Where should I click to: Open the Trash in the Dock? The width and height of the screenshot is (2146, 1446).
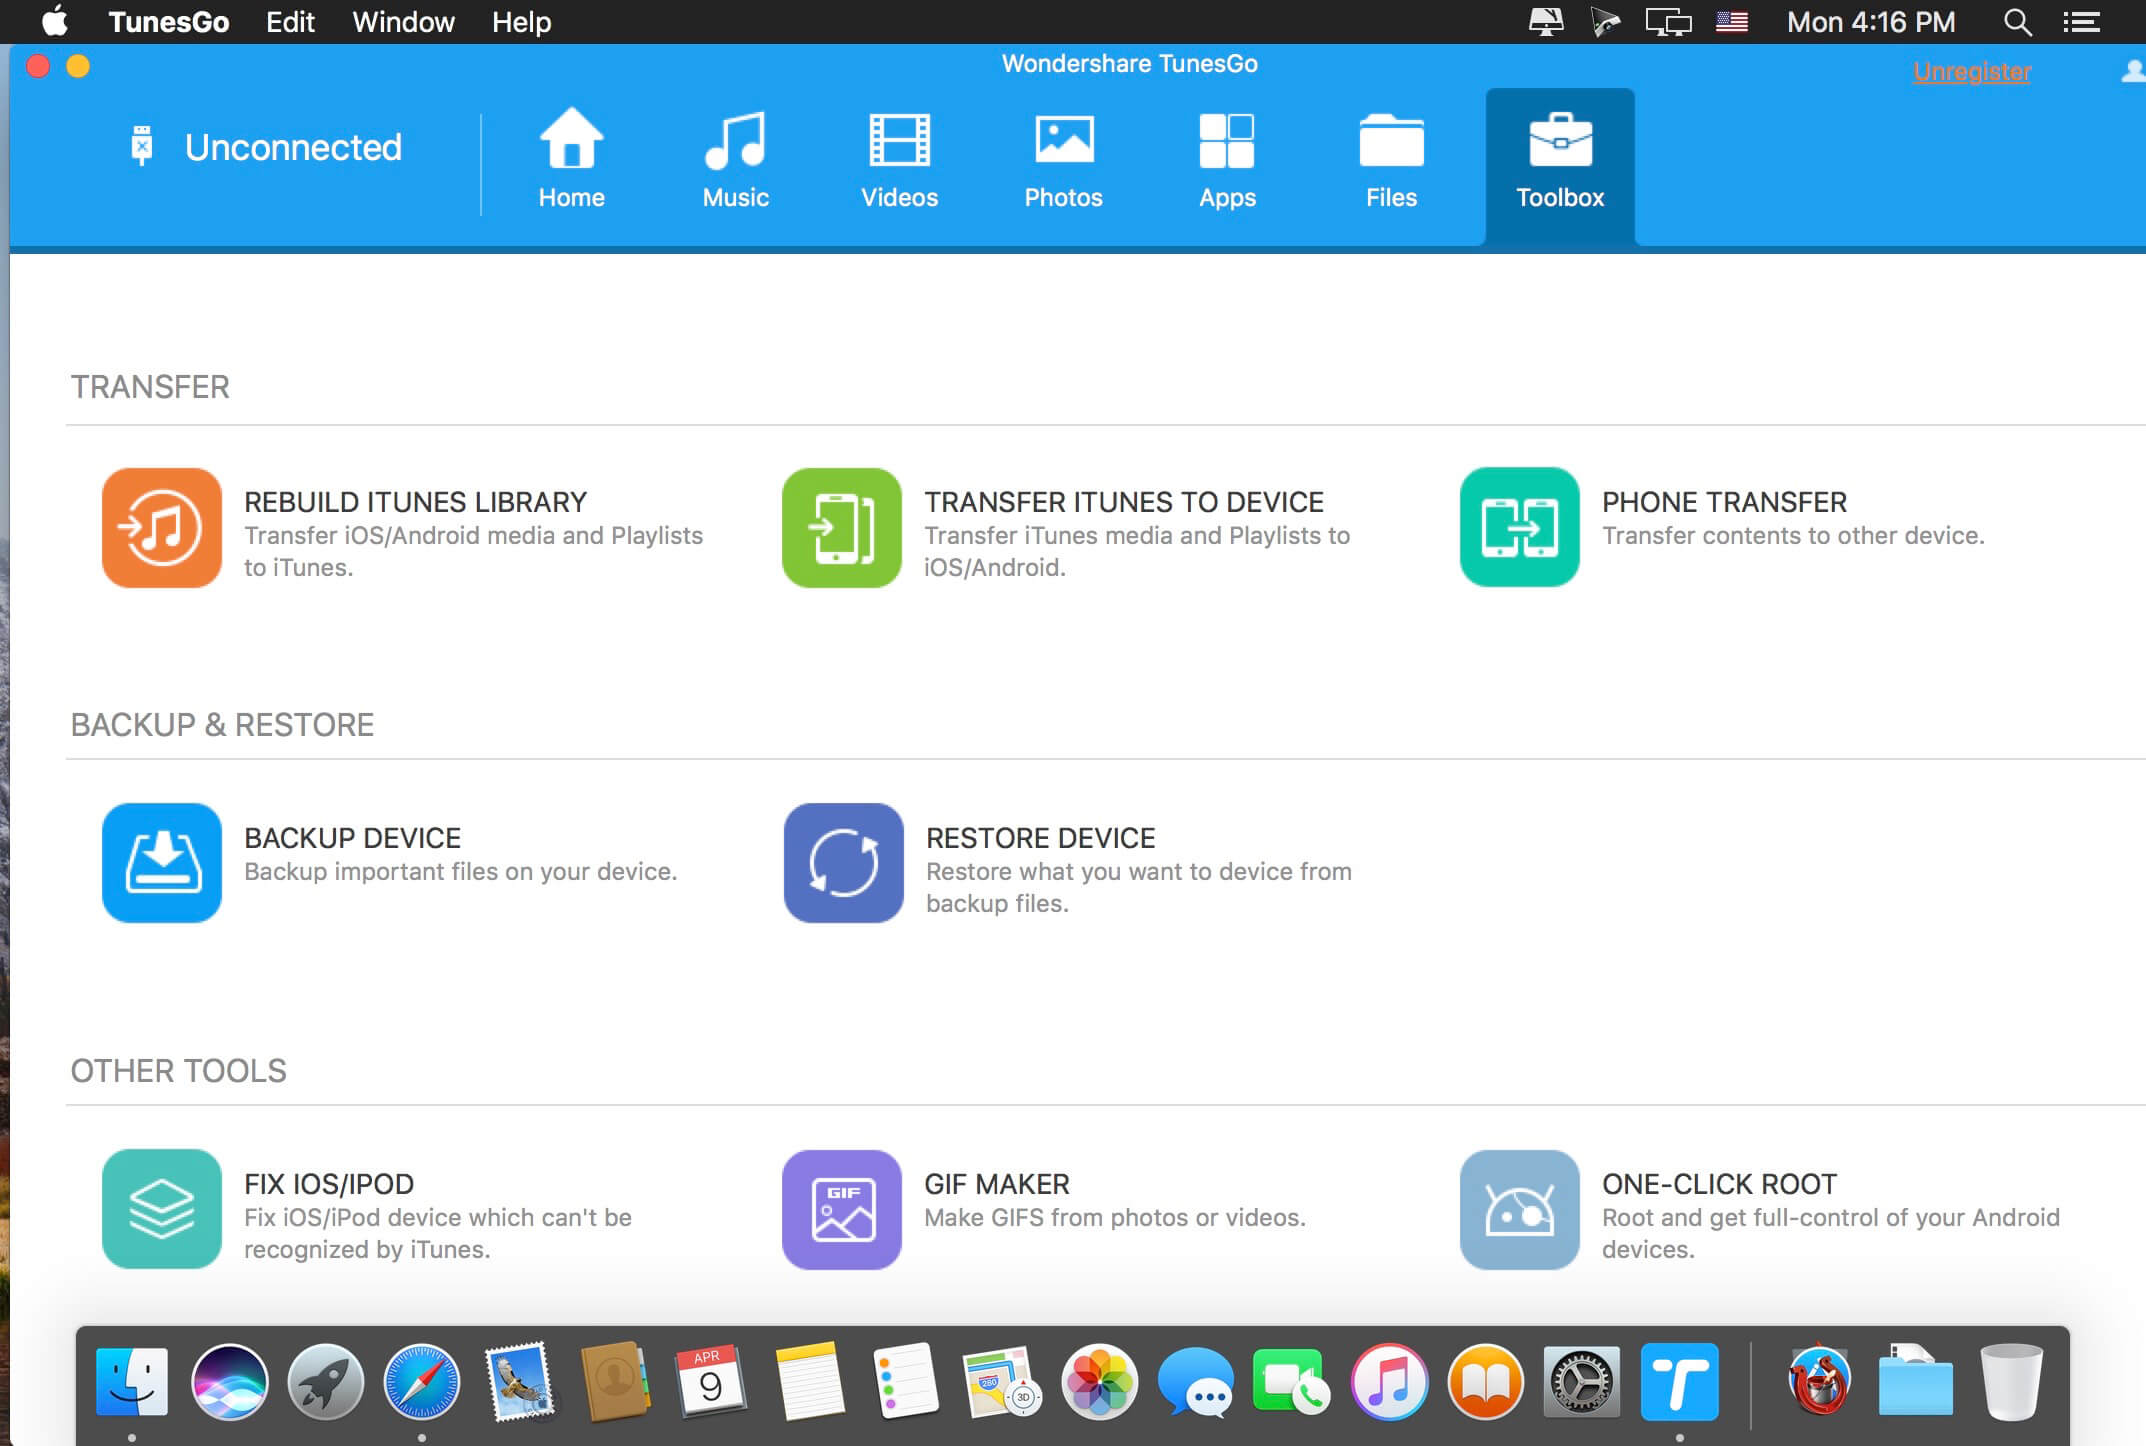(2011, 1381)
